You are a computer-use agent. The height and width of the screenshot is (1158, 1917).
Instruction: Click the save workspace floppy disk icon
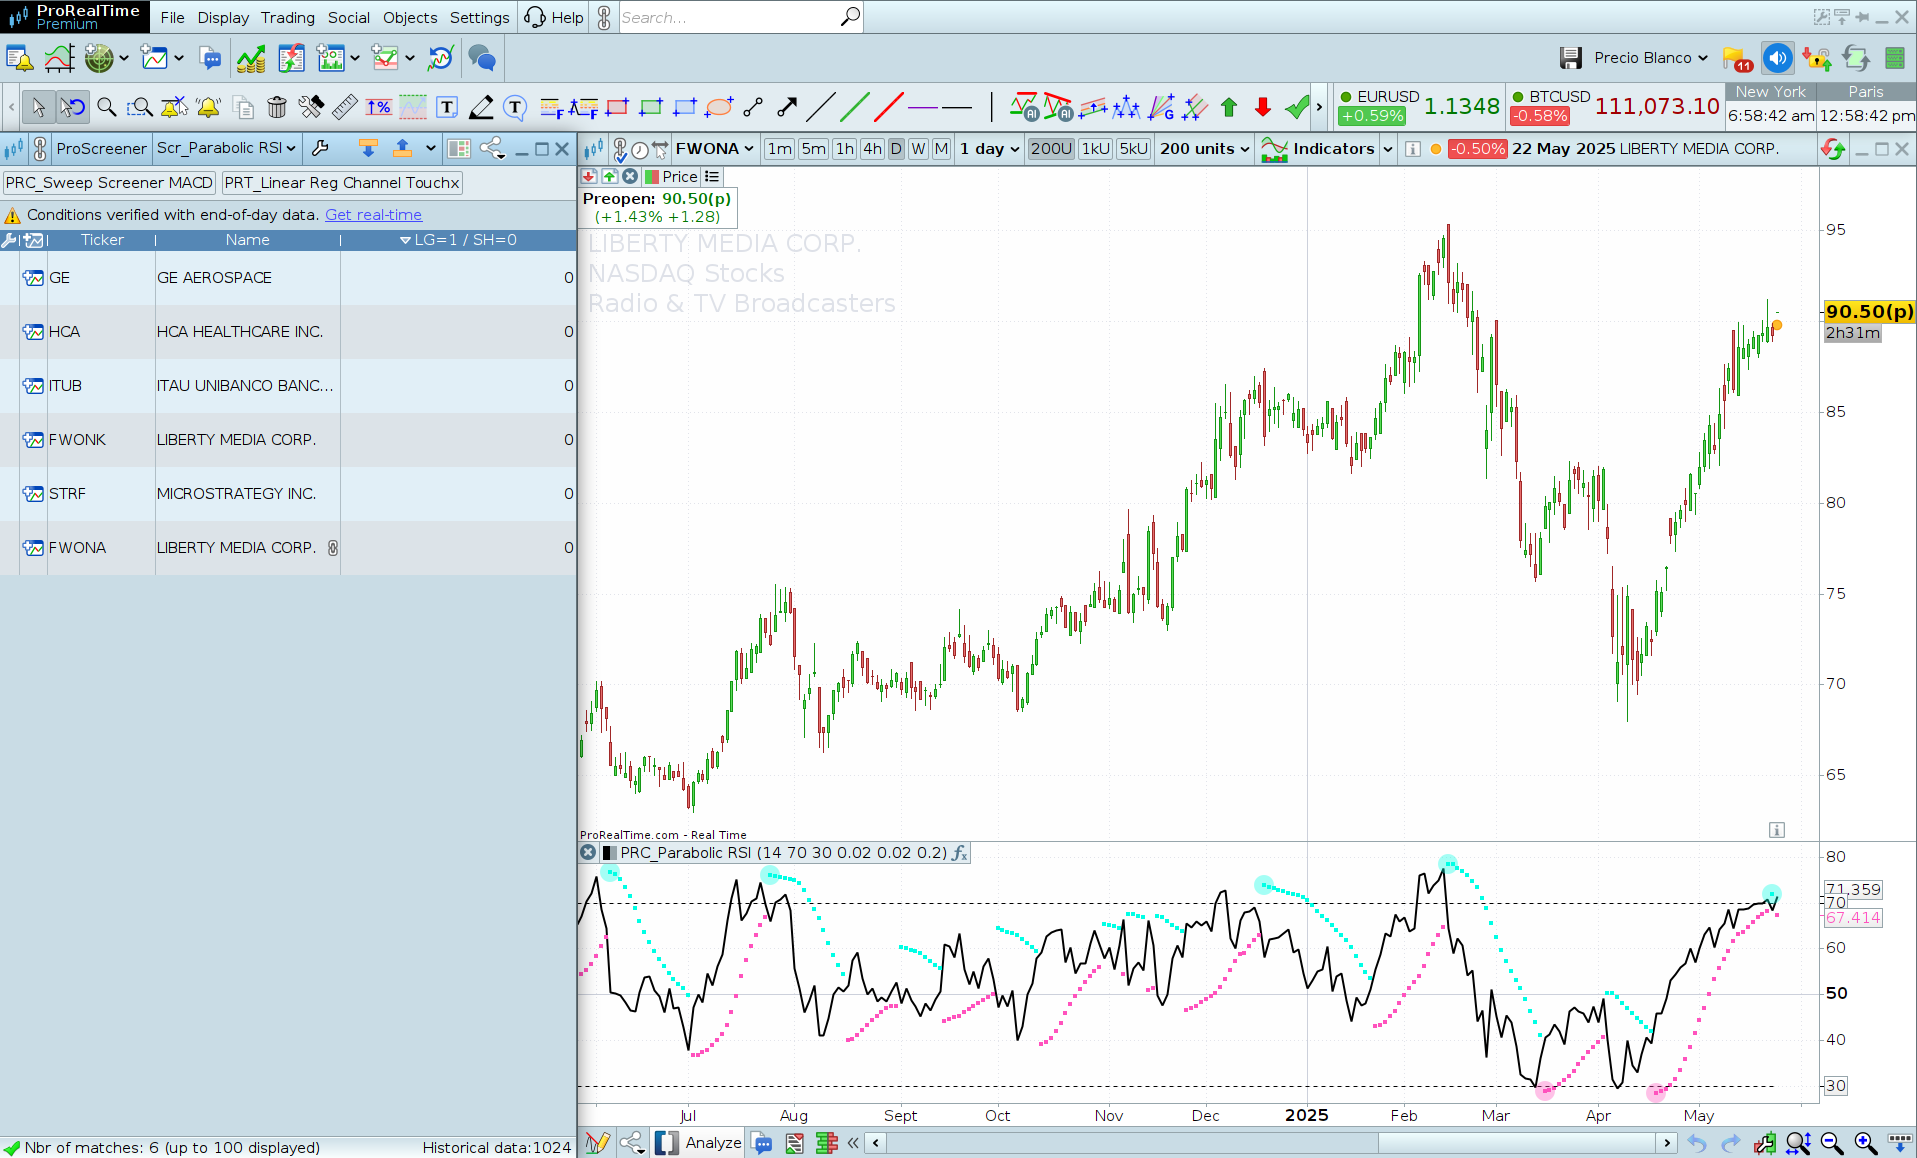pos(1571,58)
